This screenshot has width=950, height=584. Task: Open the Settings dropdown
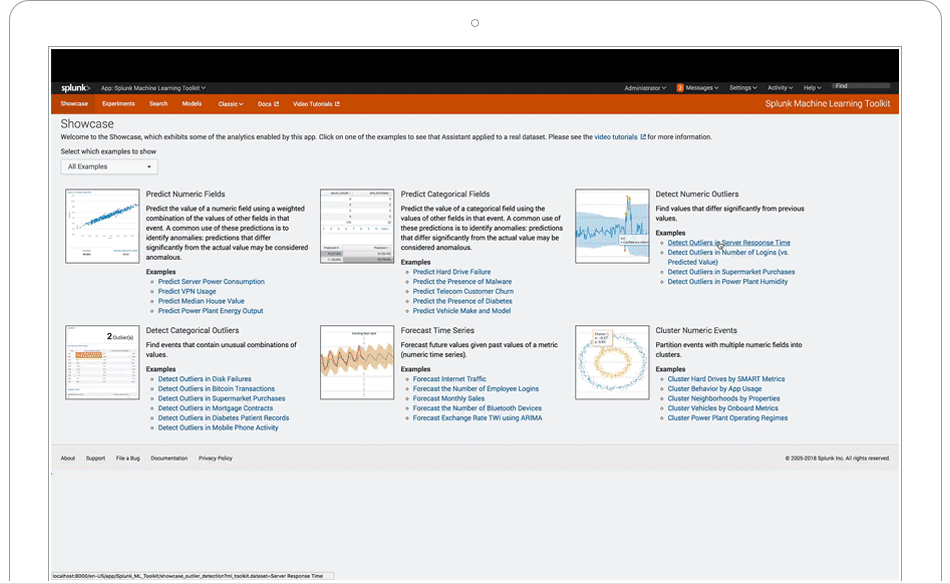tap(743, 88)
